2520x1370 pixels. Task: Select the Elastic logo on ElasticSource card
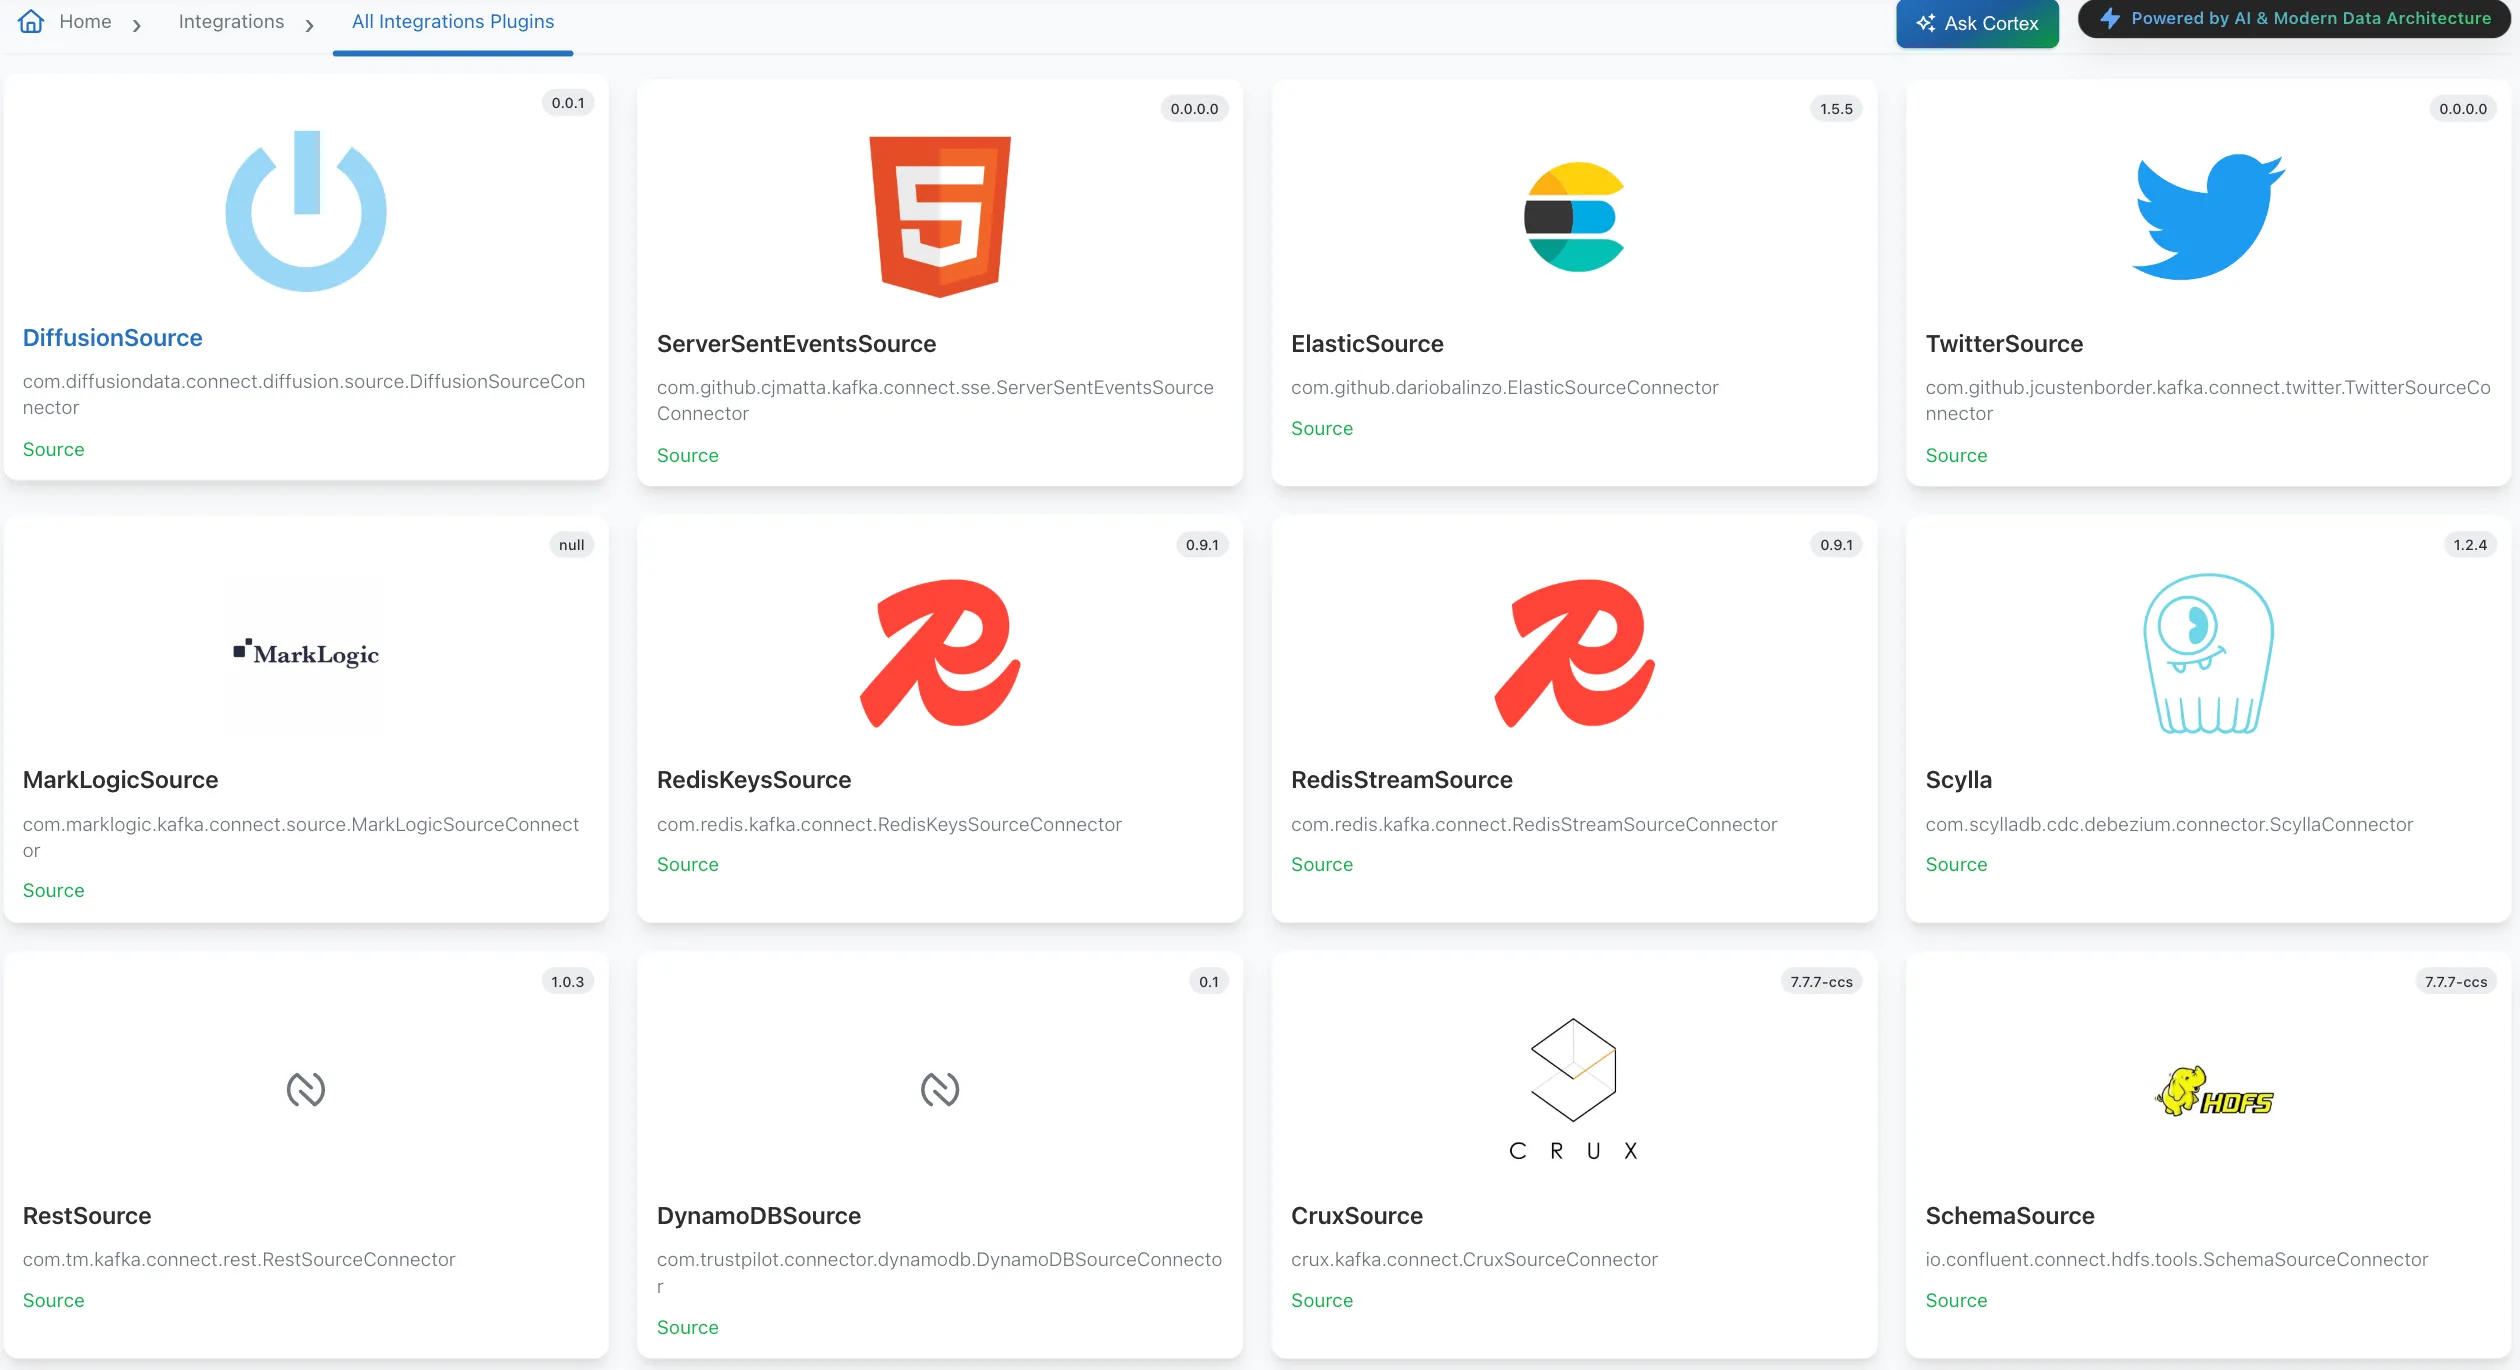pos(1574,217)
